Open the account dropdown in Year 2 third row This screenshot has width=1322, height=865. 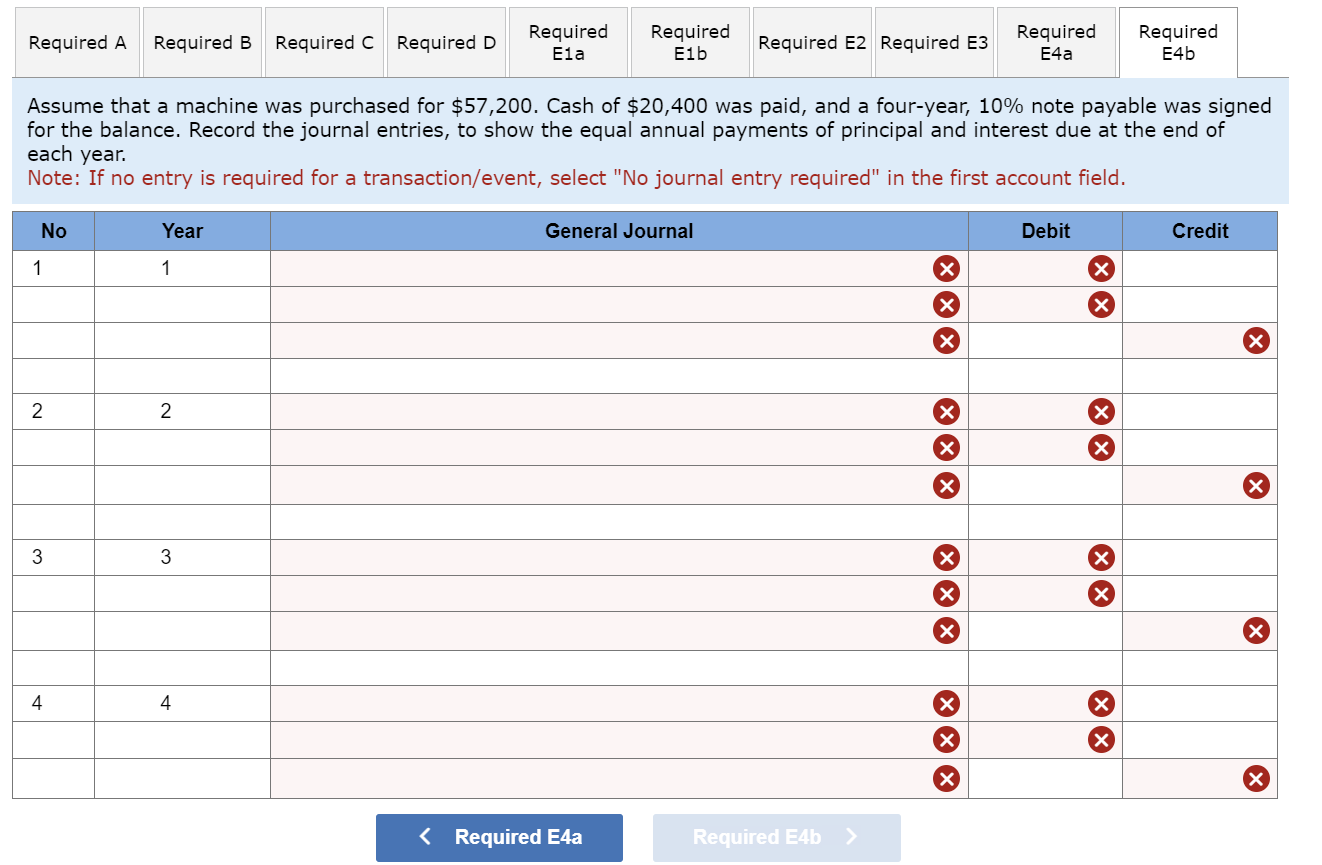(x=600, y=485)
